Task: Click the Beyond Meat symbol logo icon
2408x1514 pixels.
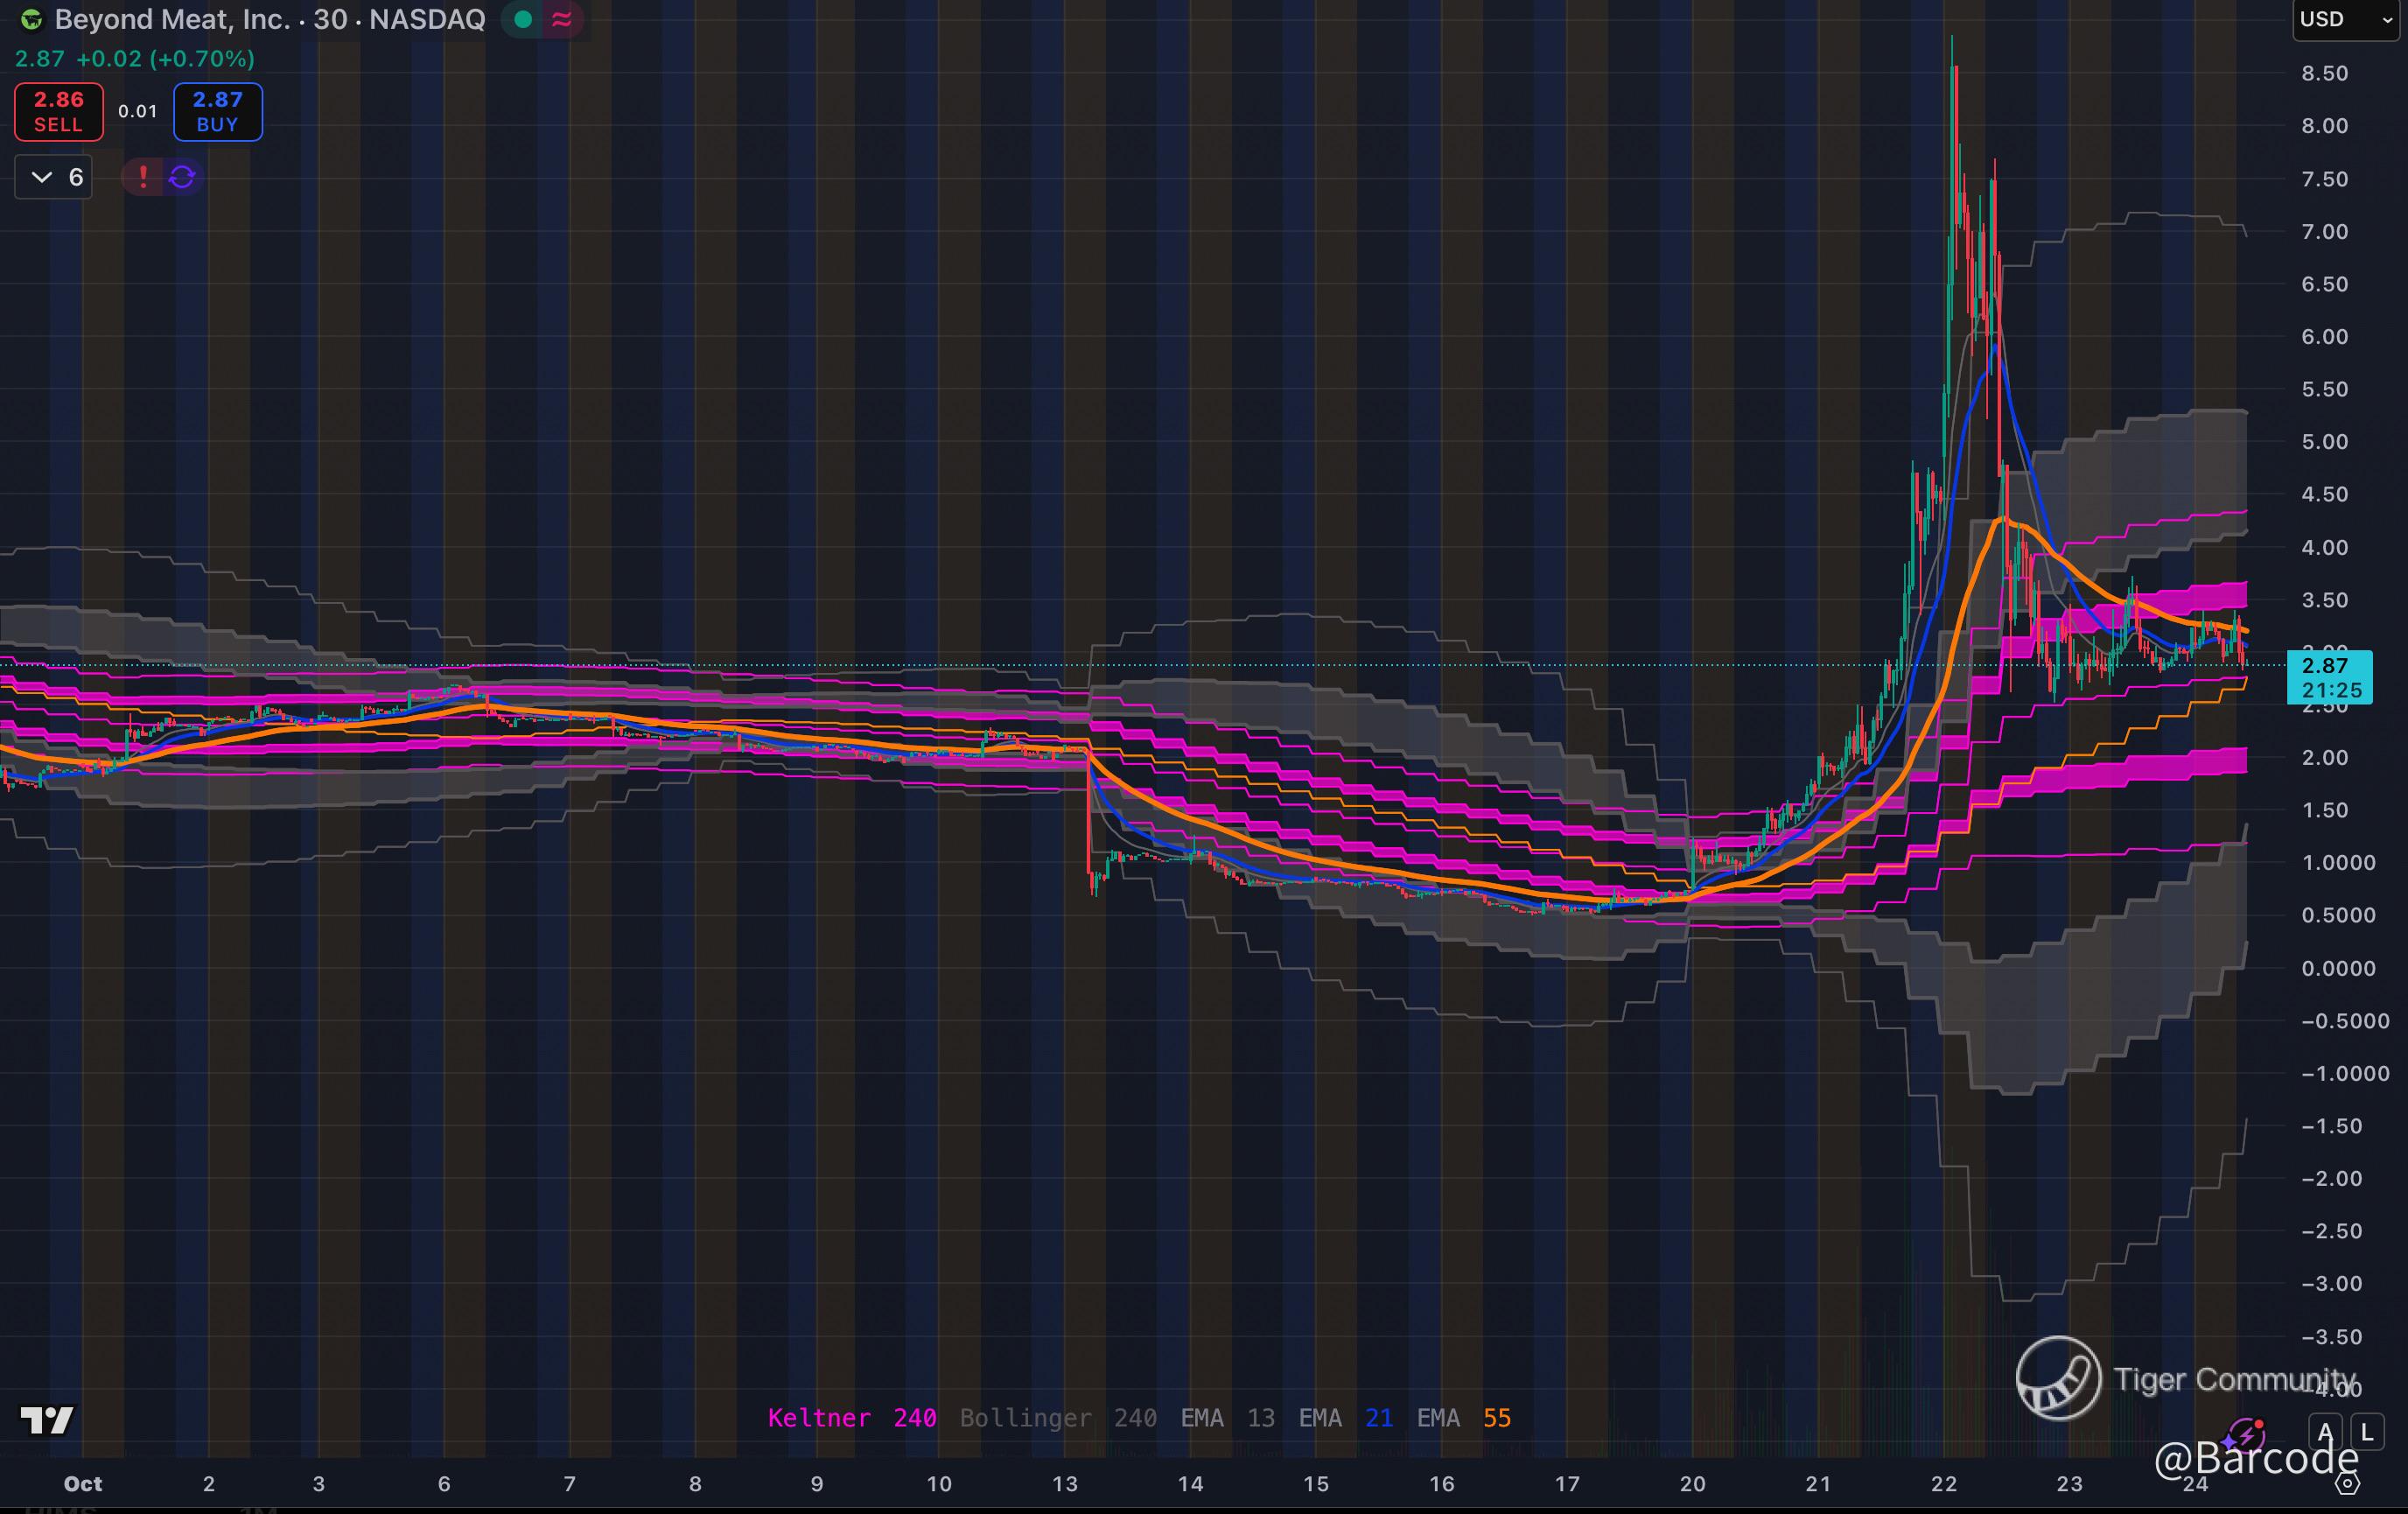Action: [31, 19]
